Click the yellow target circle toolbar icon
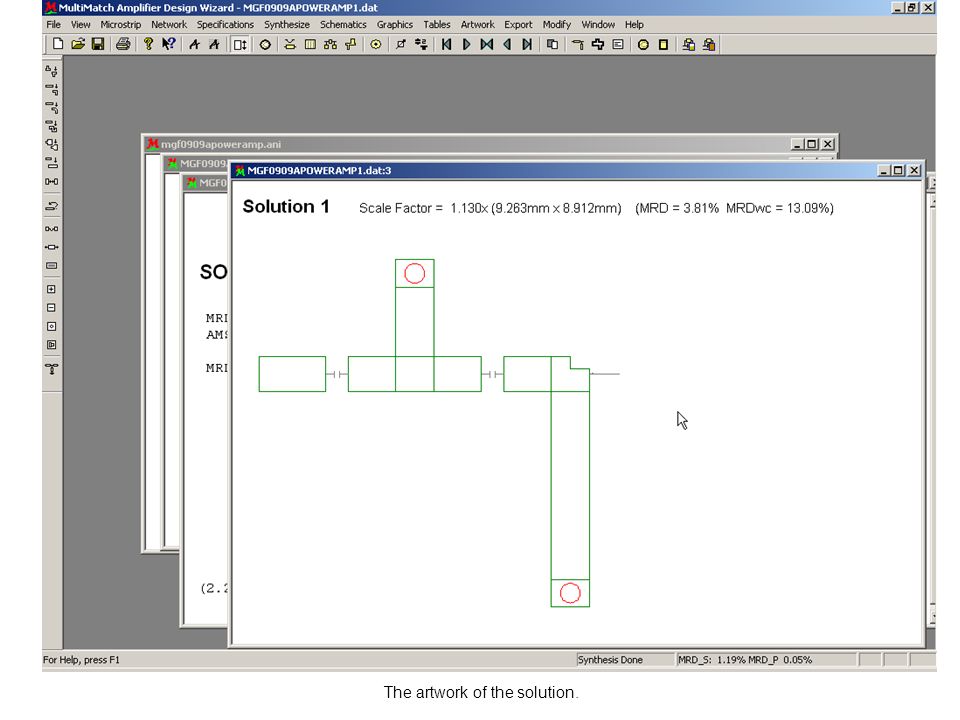Viewport: 960px width, 720px height. click(376, 44)
